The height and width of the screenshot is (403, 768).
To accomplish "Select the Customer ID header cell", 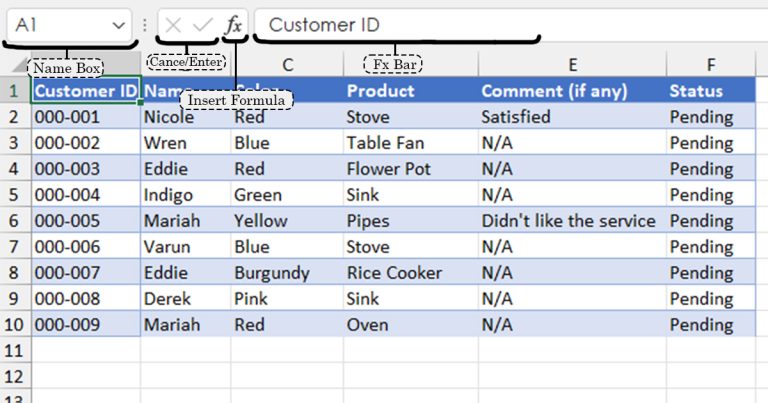I will (x=86, y=91).
